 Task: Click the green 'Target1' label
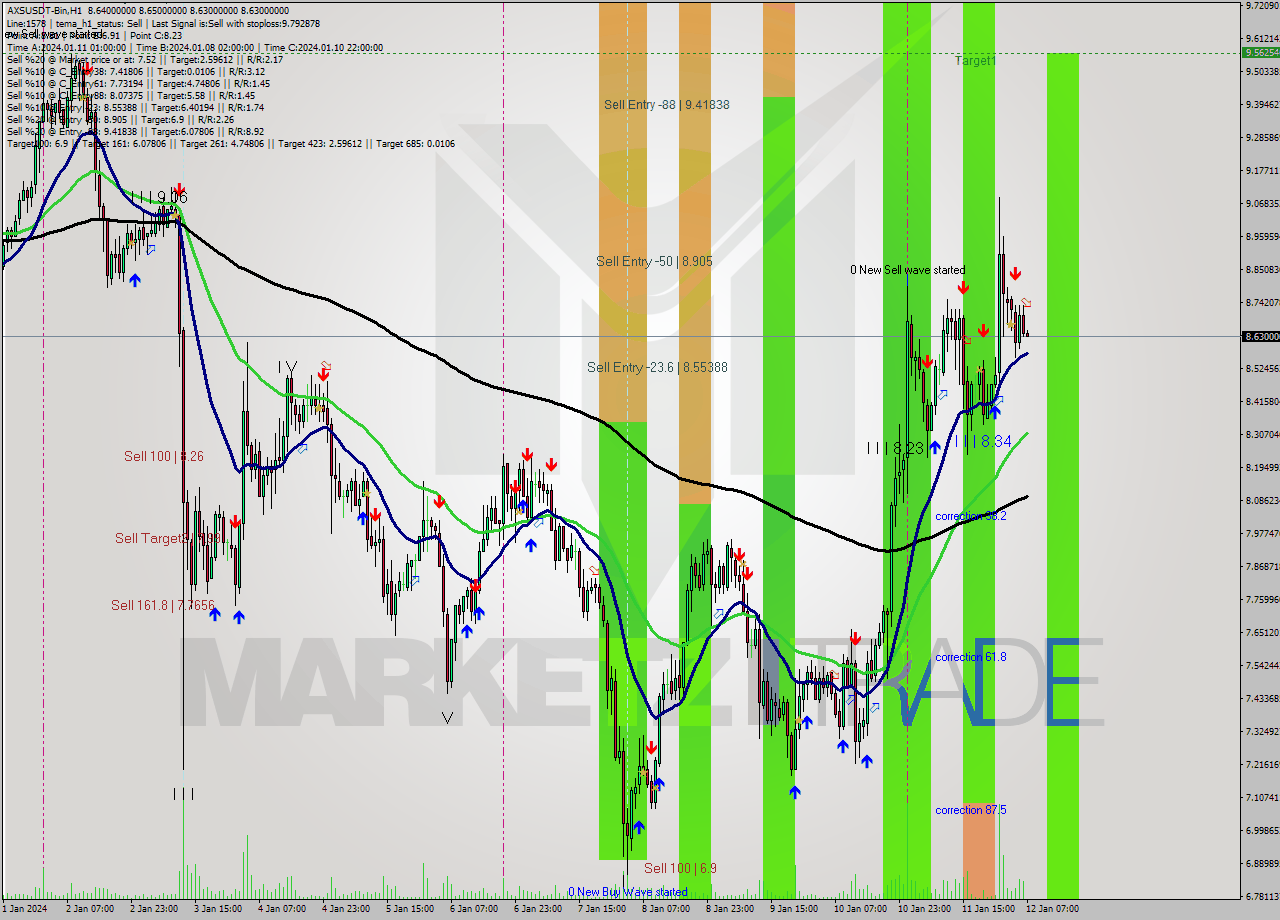(x=975, y=61)
